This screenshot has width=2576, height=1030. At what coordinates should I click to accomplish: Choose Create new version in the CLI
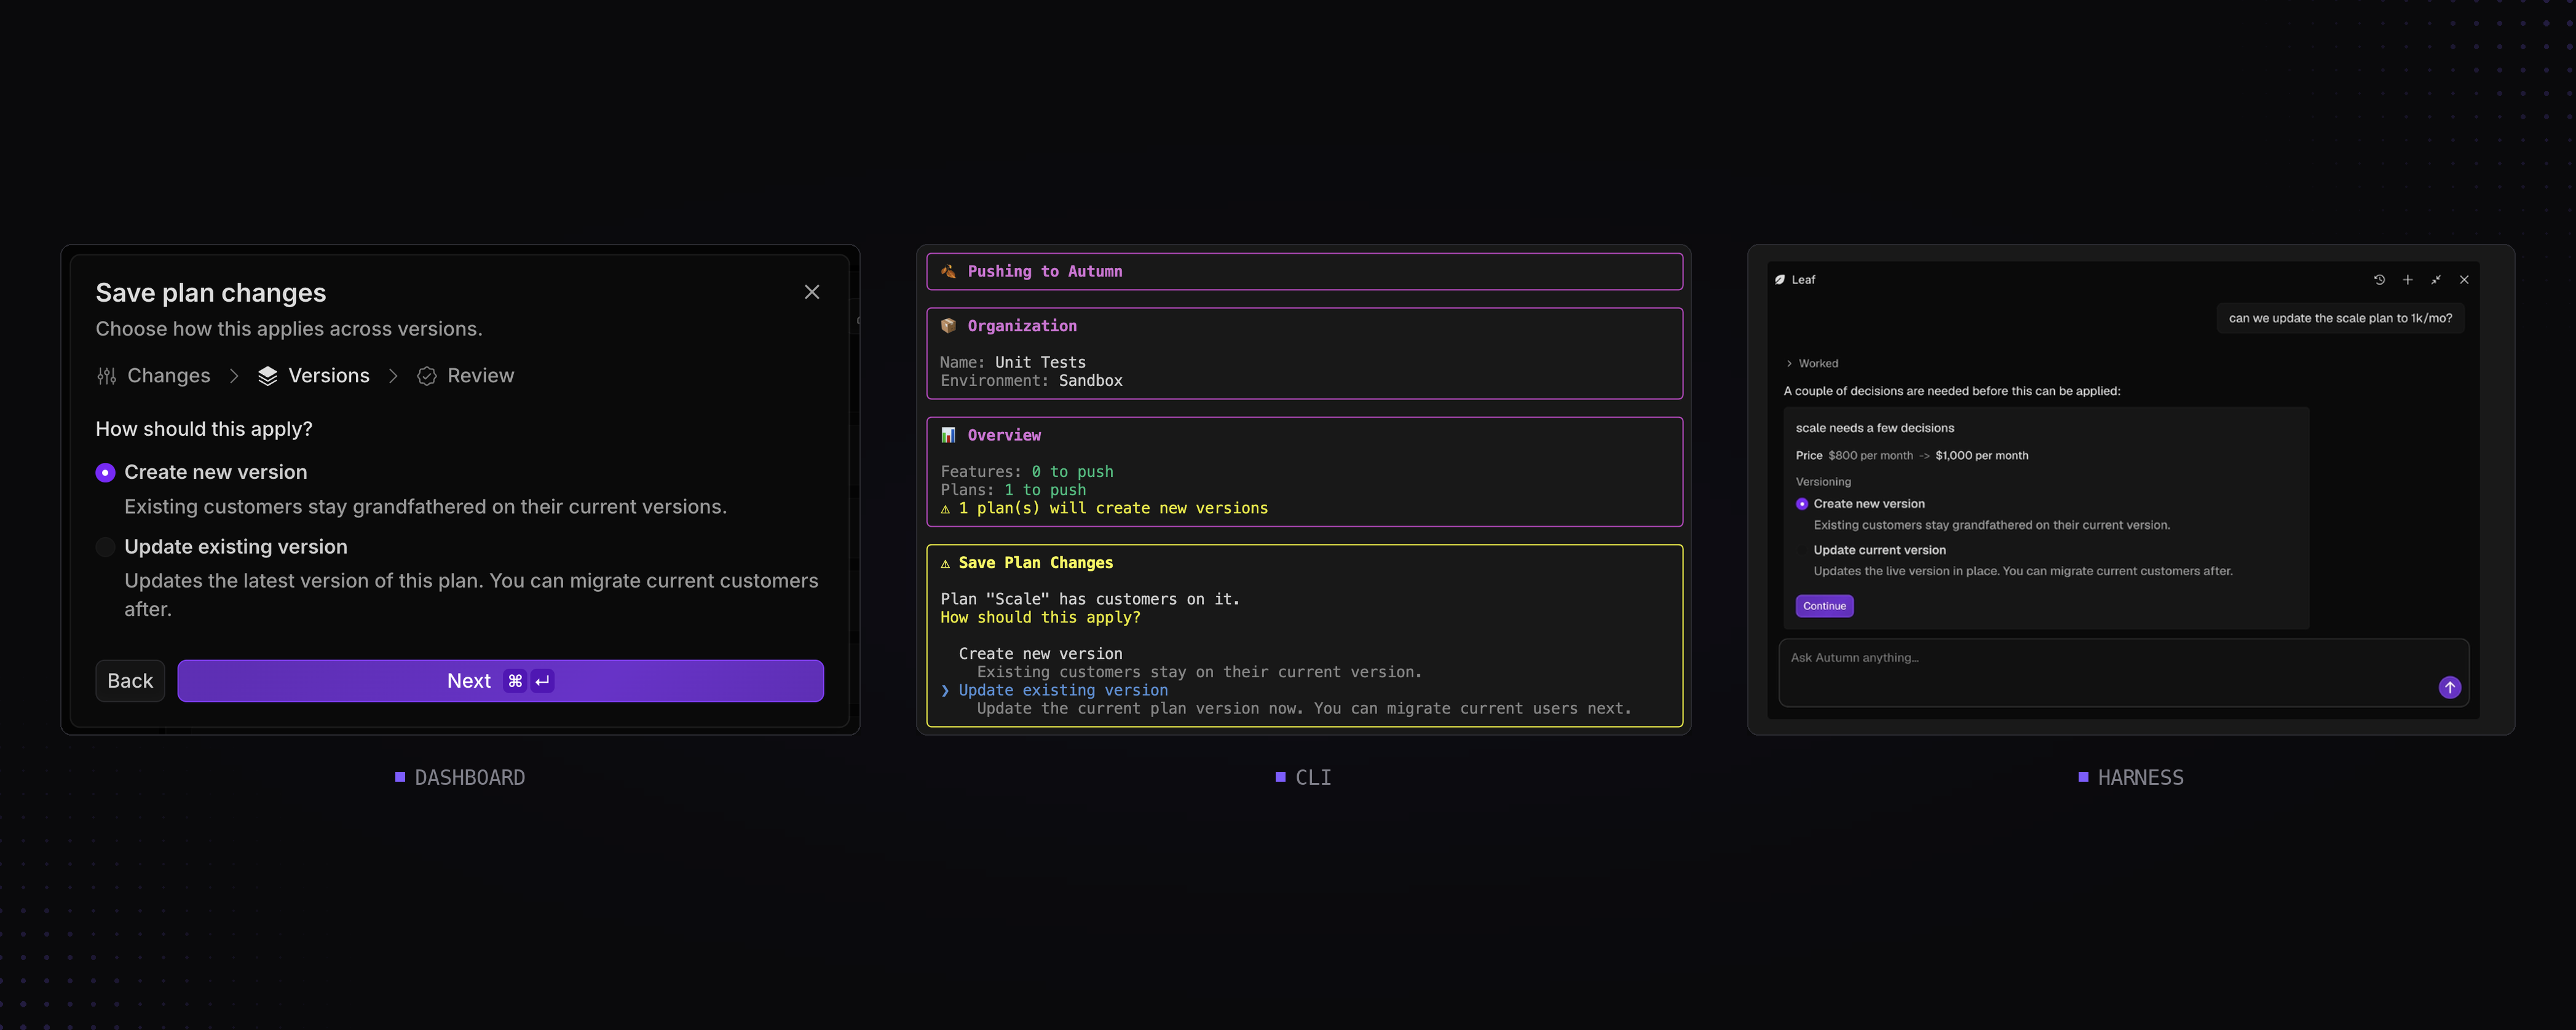tap(1040, 654)
